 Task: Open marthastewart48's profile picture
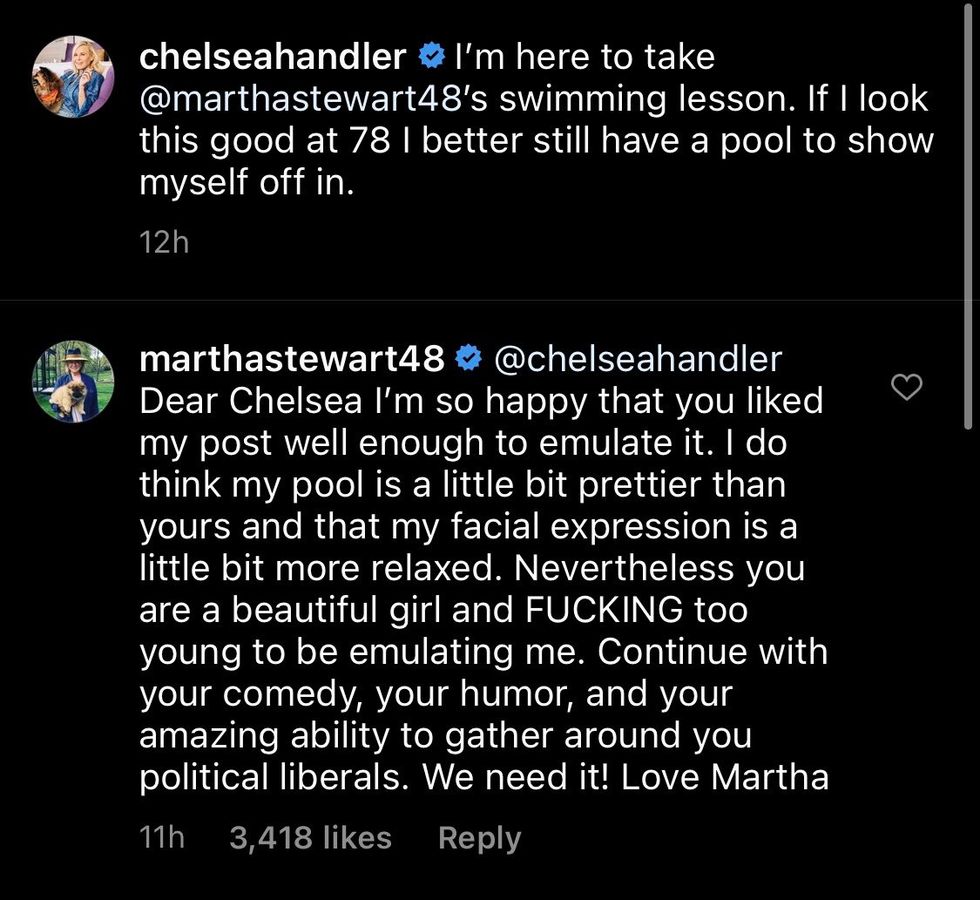pyautogui.click(x=74, y=381)
